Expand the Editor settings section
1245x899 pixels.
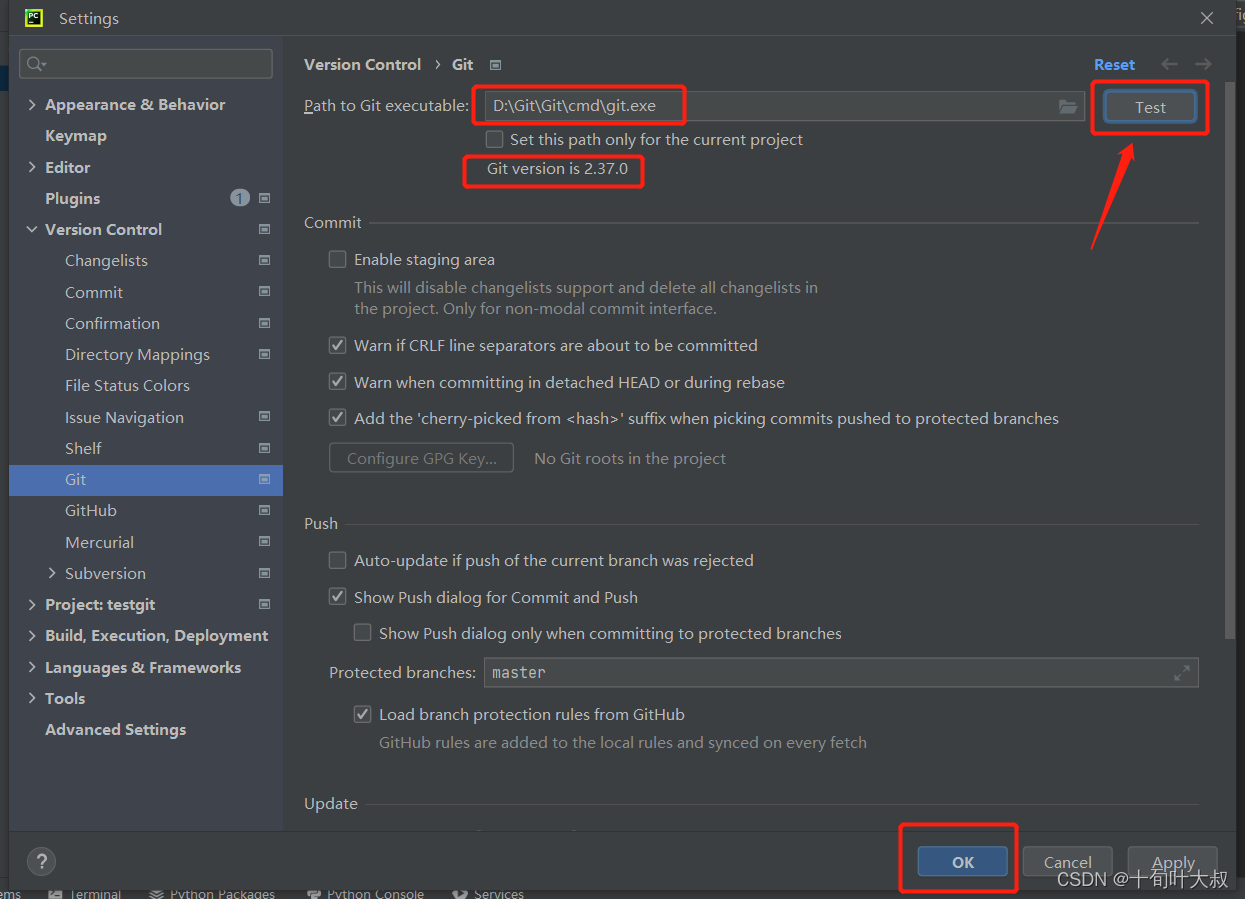(32, 167)
